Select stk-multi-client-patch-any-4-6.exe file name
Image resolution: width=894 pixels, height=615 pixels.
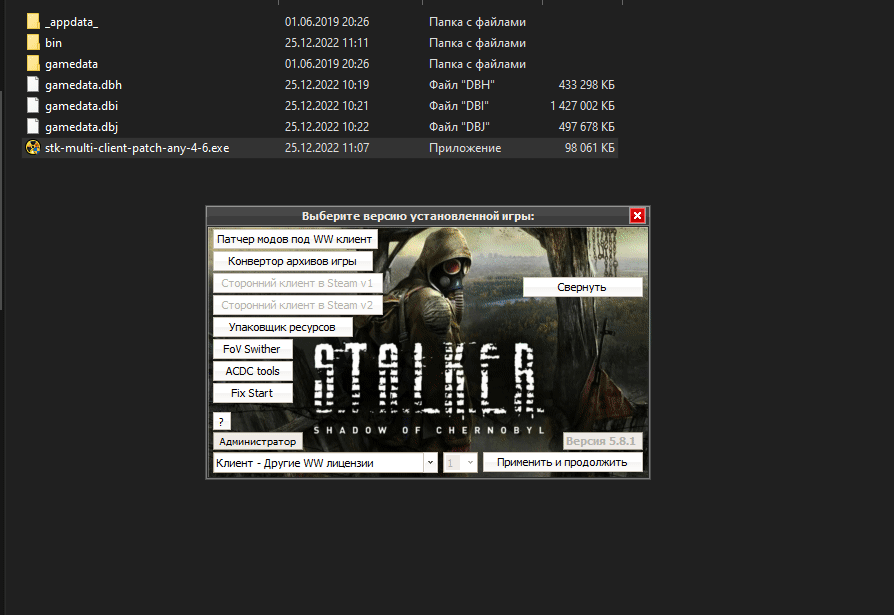click(x=137, y=148)
